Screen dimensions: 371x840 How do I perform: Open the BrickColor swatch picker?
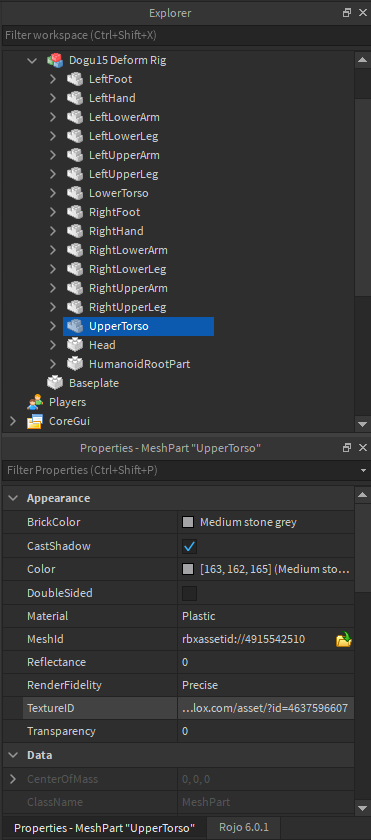tap(188, 522)
